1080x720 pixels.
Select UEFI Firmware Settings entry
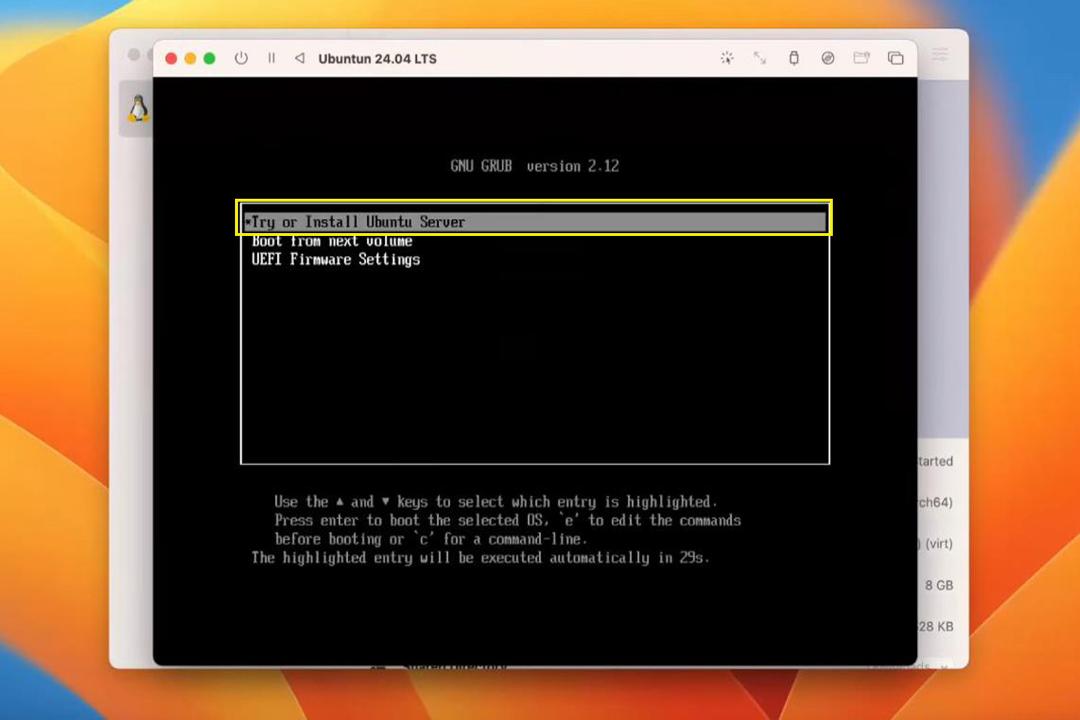pos(335,260)
